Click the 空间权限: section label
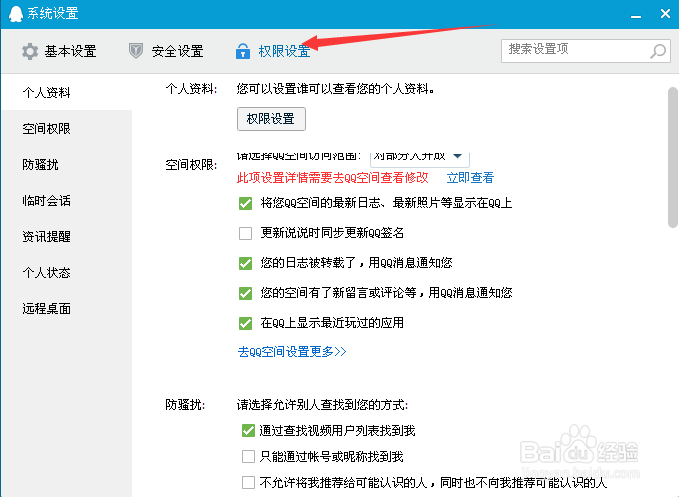The width and height of the screenshot is (679, 497). click(191, 165)
